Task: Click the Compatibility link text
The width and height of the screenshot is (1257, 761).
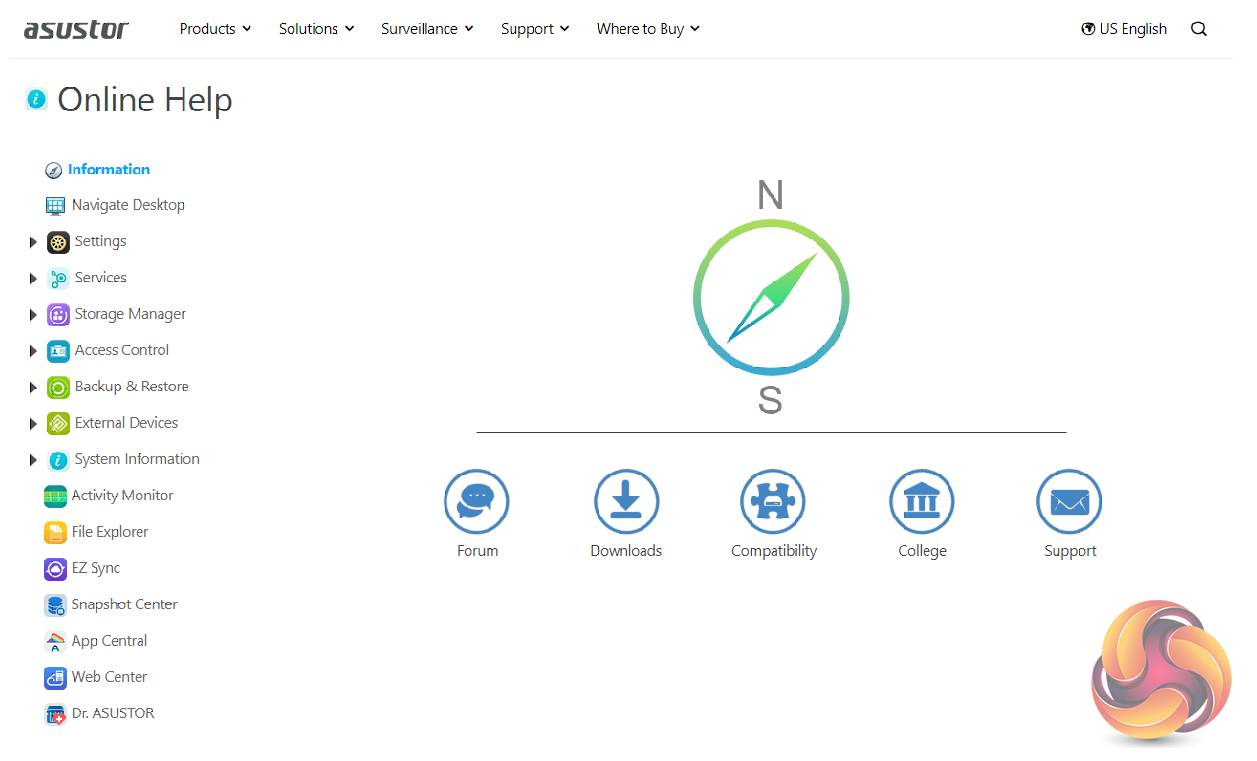Action: point(774,551)
